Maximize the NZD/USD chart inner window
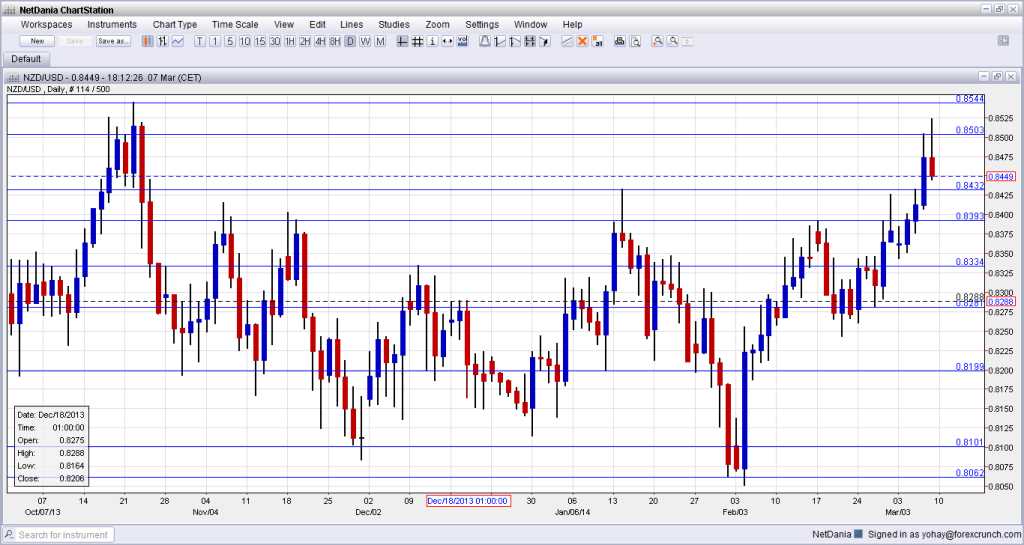 [997, 77]
